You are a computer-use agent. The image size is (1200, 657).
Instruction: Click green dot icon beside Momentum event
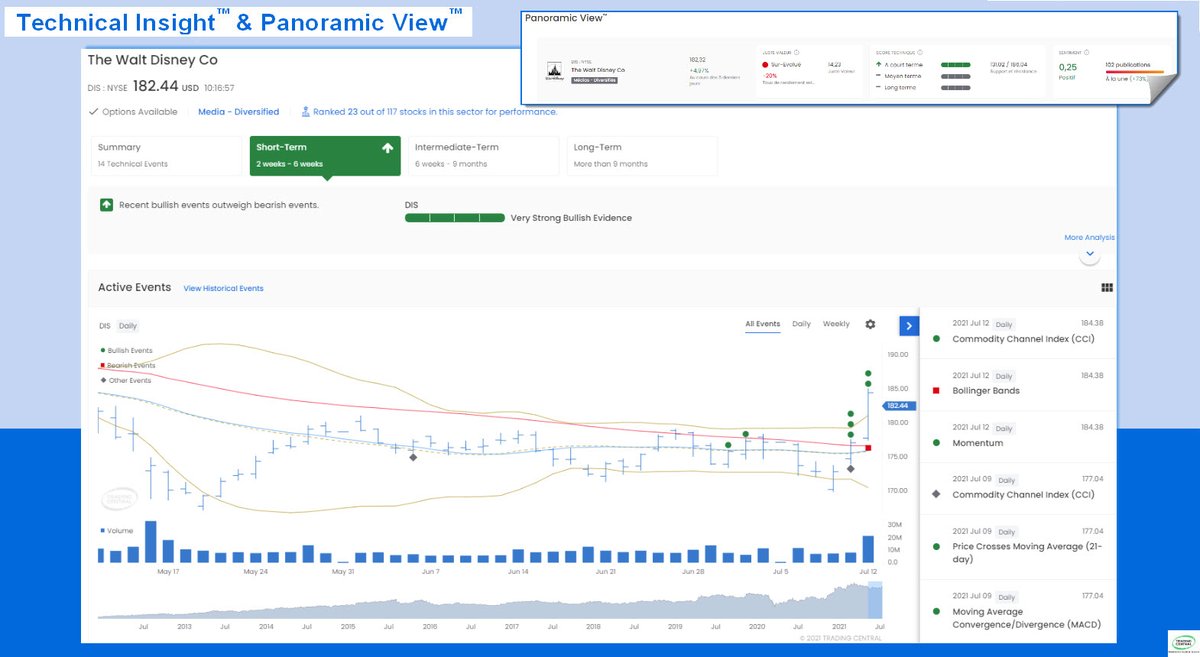[935, 443]
